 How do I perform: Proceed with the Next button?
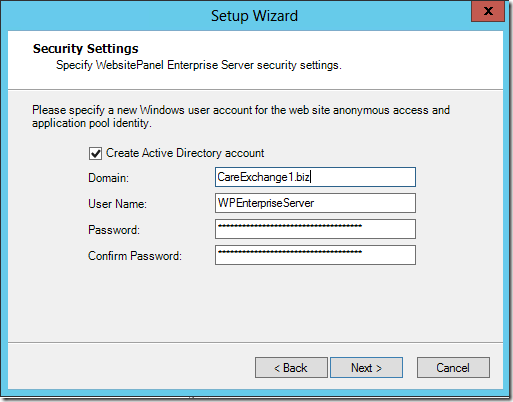[366, 368]
